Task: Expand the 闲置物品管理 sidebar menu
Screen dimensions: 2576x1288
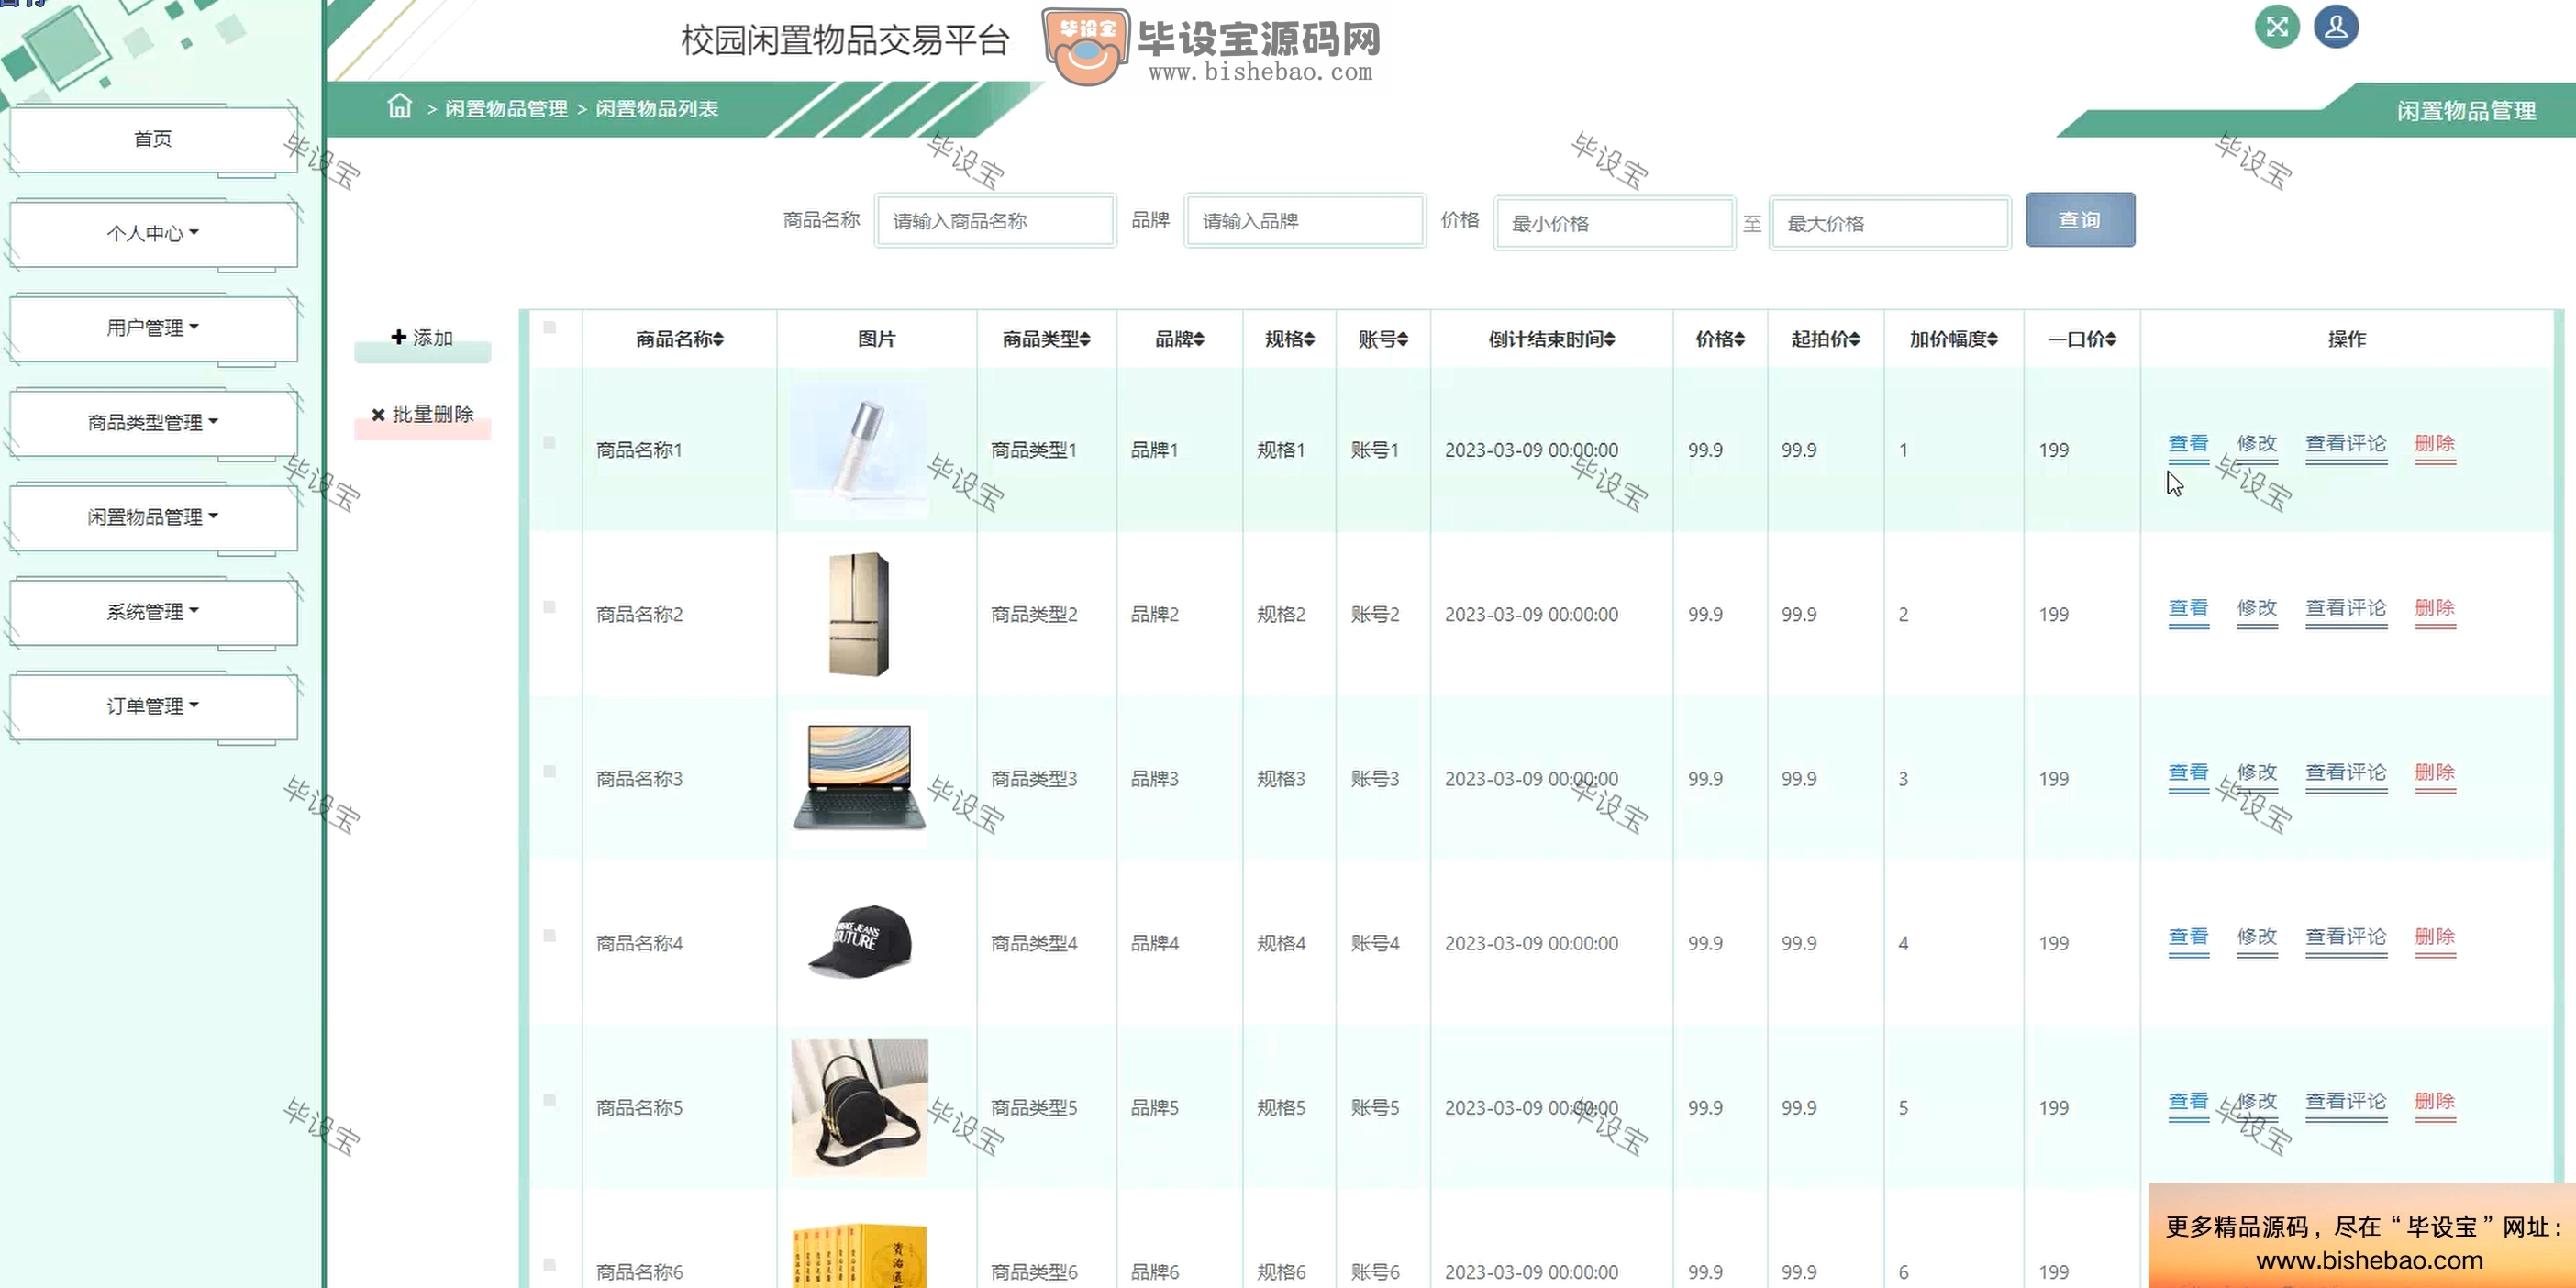Action: coord(153,517)
